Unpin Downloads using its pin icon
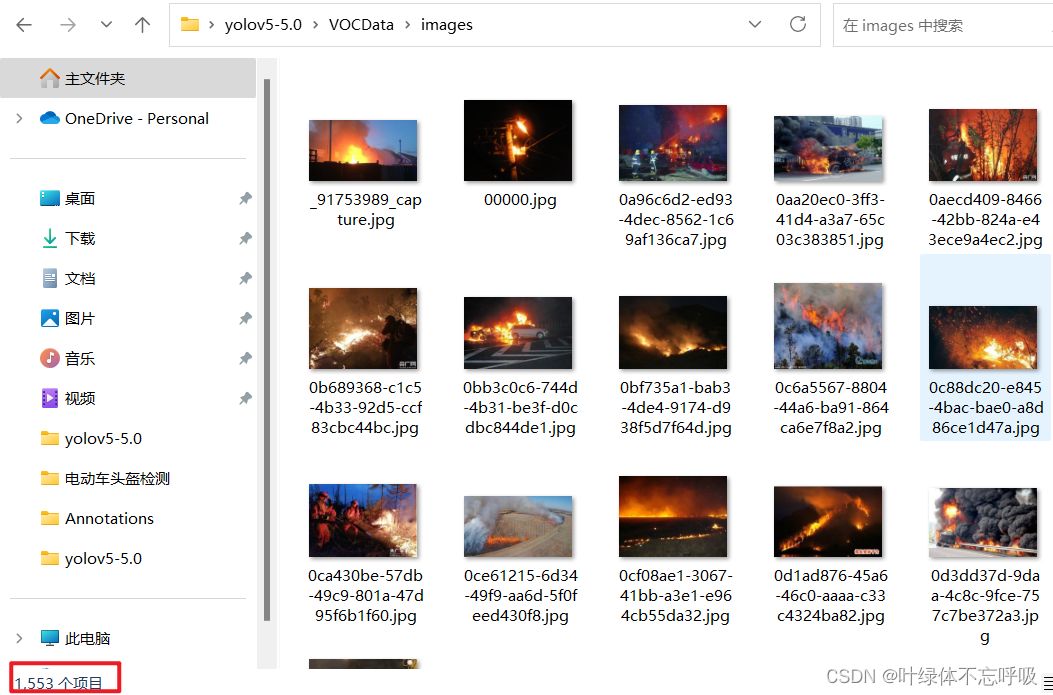1053x695 pixels. tap(245, 238)
